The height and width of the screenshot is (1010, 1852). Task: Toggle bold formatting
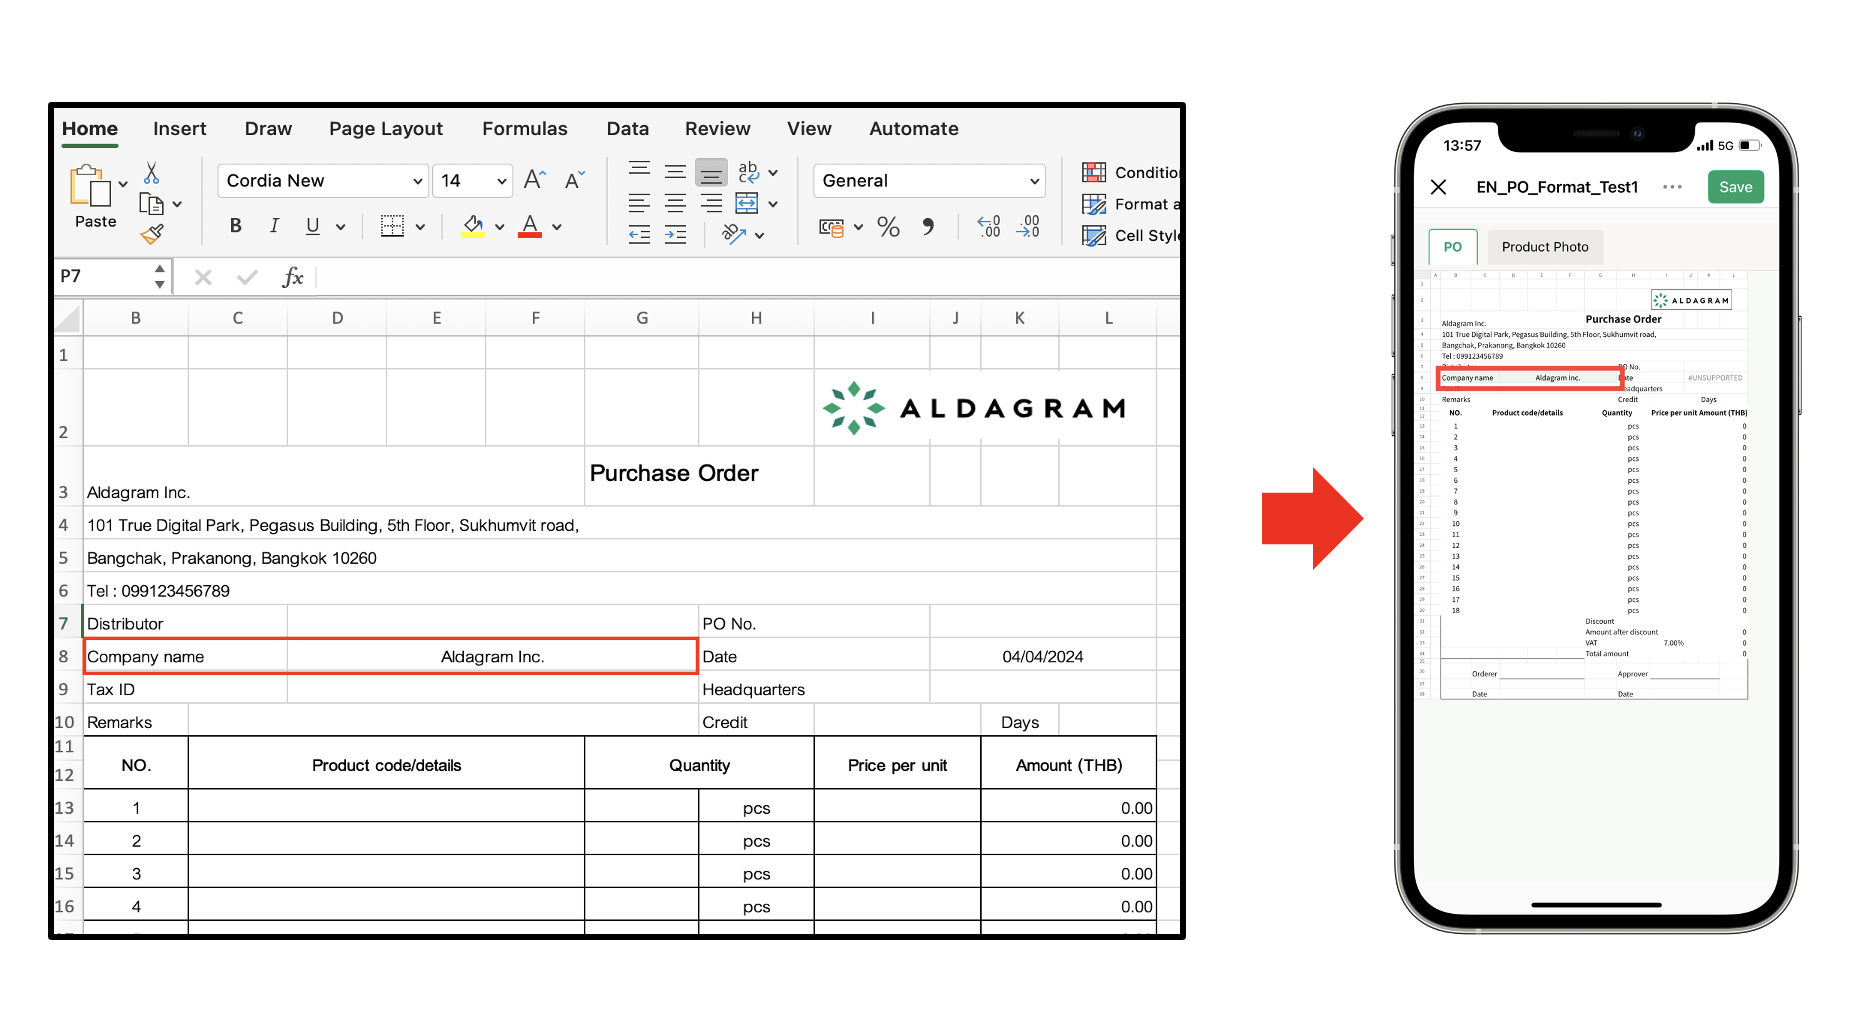235,226
